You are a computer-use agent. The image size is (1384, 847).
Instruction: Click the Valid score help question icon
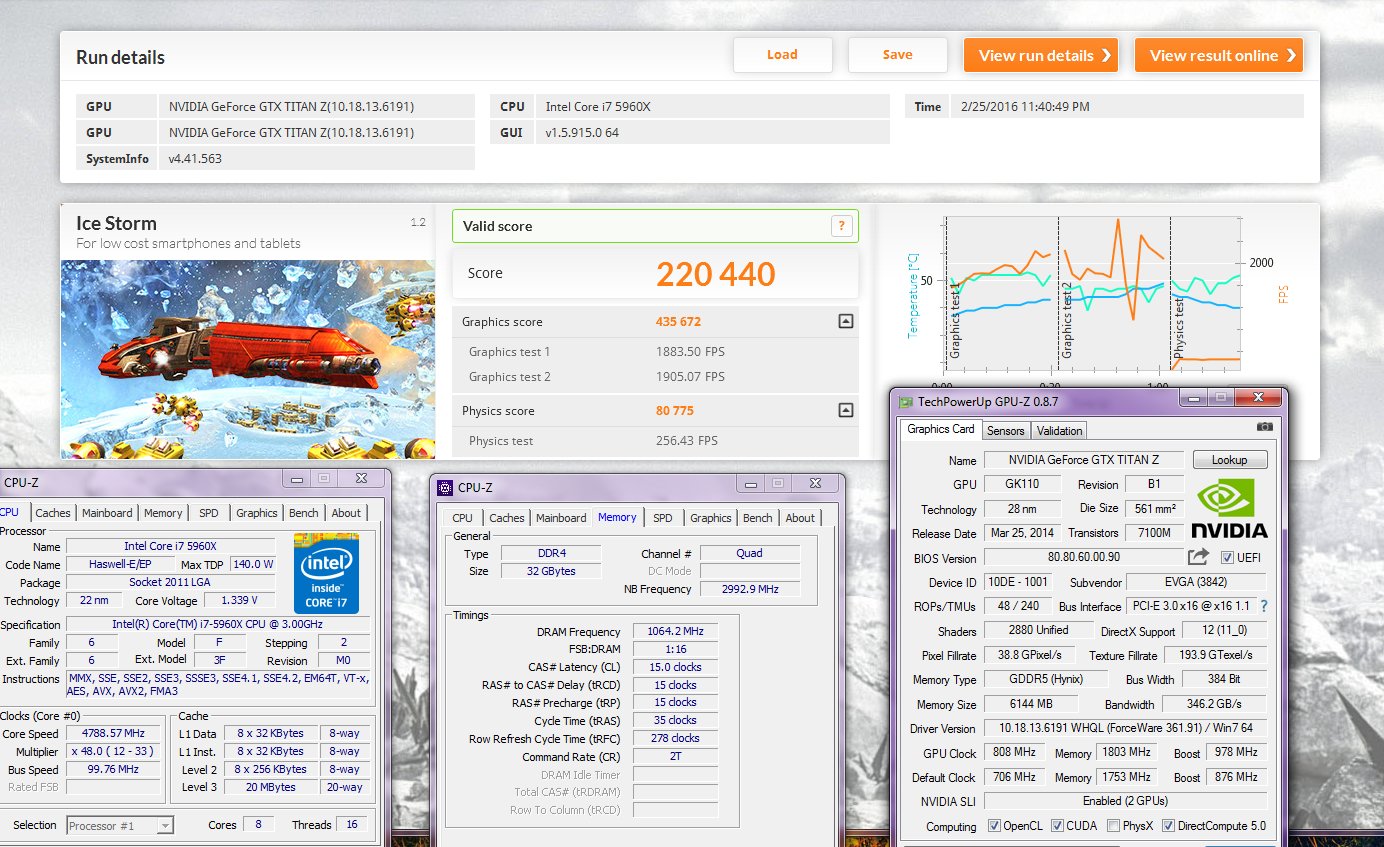pos(842,226)
